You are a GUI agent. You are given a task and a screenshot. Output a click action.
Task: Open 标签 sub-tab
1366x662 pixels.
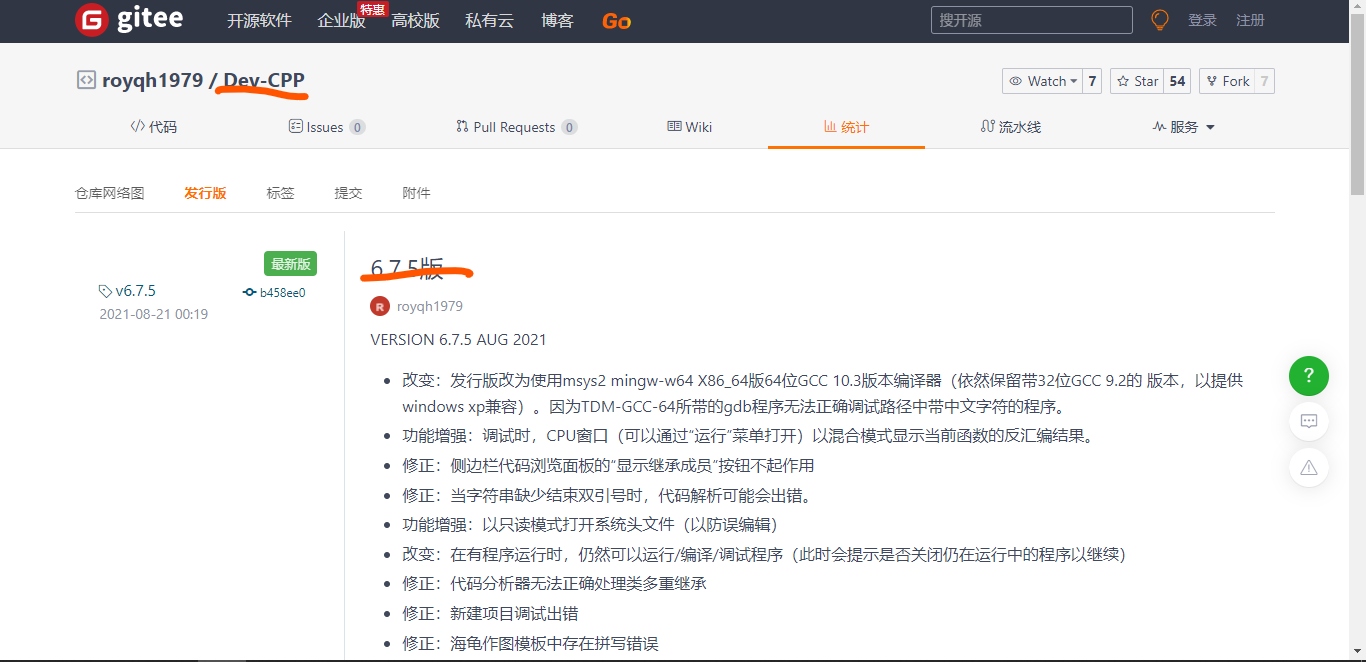coord(280,193)
